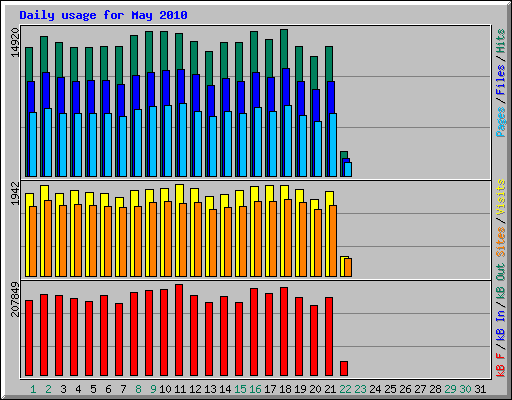Click the red kB F bar for day 1
This screenshot has width=512, height=400.
[29, 338]
